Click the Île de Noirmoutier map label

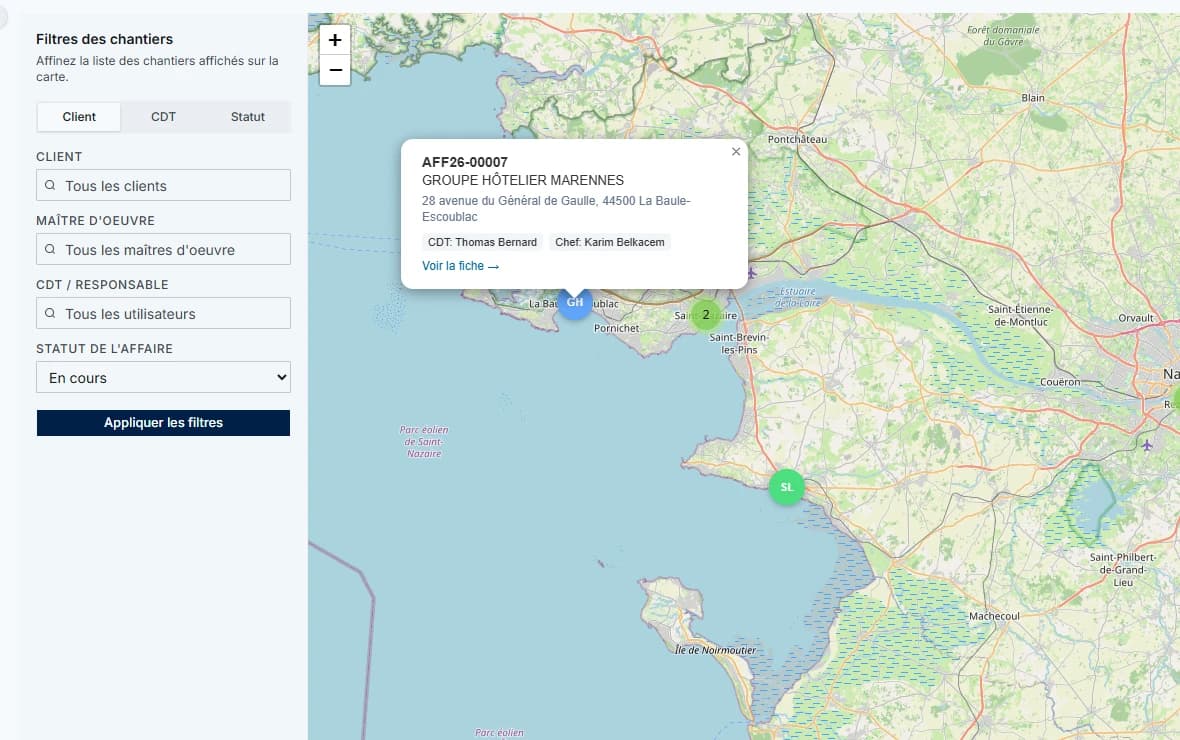coord(716,650)
